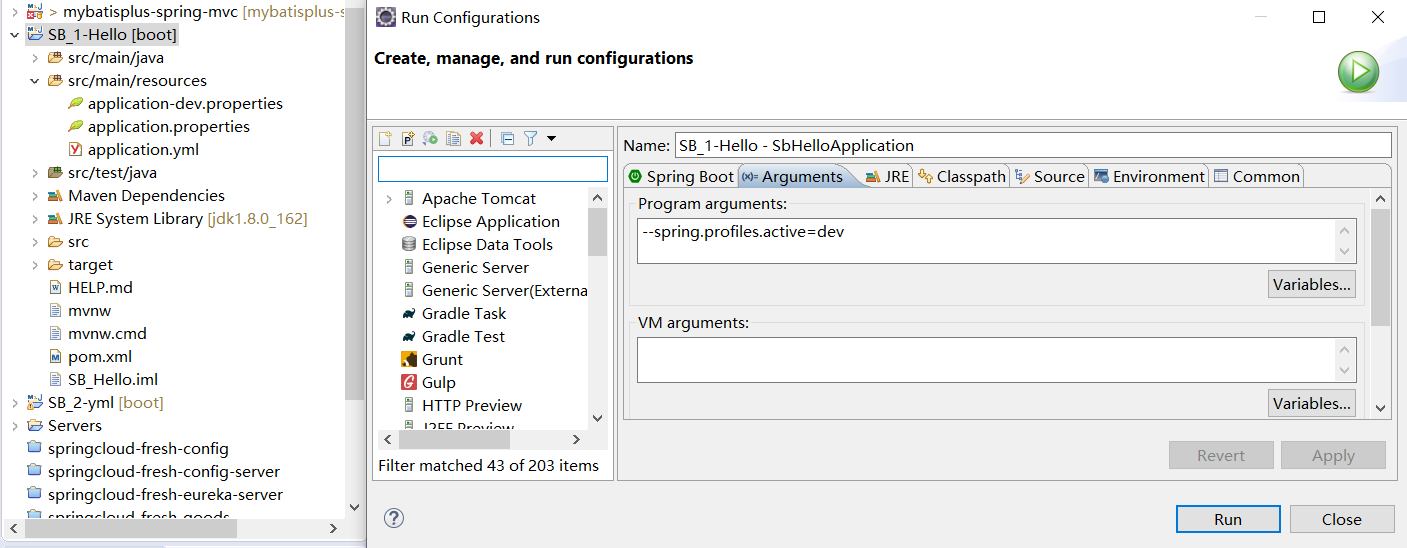1407x548 pixels.
Task: Select HELP.md in Package Explorer
Action: click(x=100, y=287)
